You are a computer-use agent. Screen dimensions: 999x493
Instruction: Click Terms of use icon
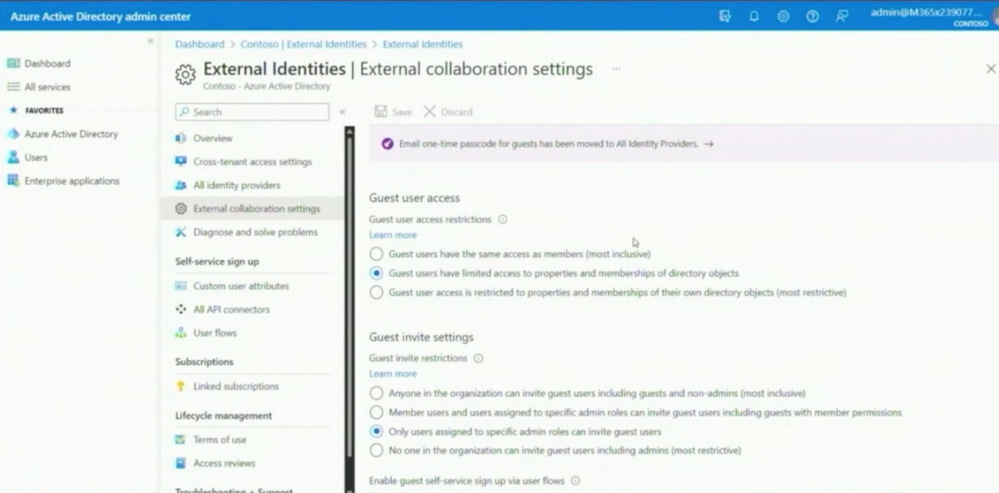coord(181,439)
